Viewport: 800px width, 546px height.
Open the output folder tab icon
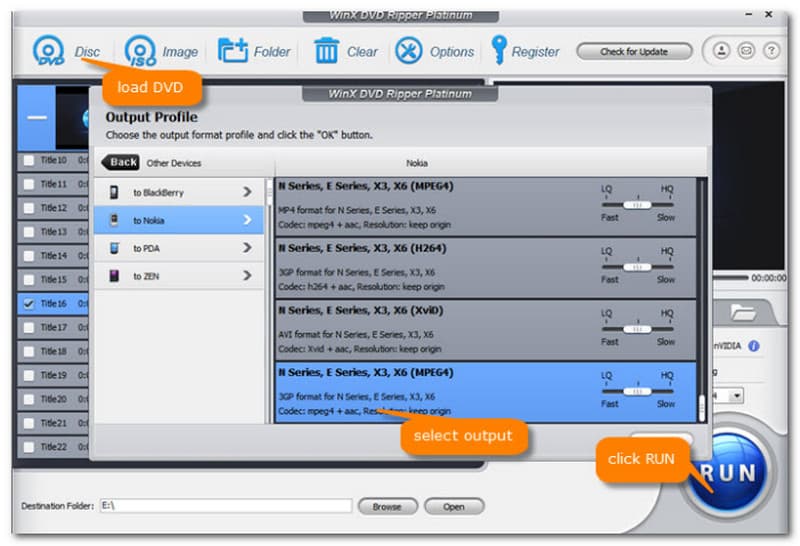(x=743, y=311)
